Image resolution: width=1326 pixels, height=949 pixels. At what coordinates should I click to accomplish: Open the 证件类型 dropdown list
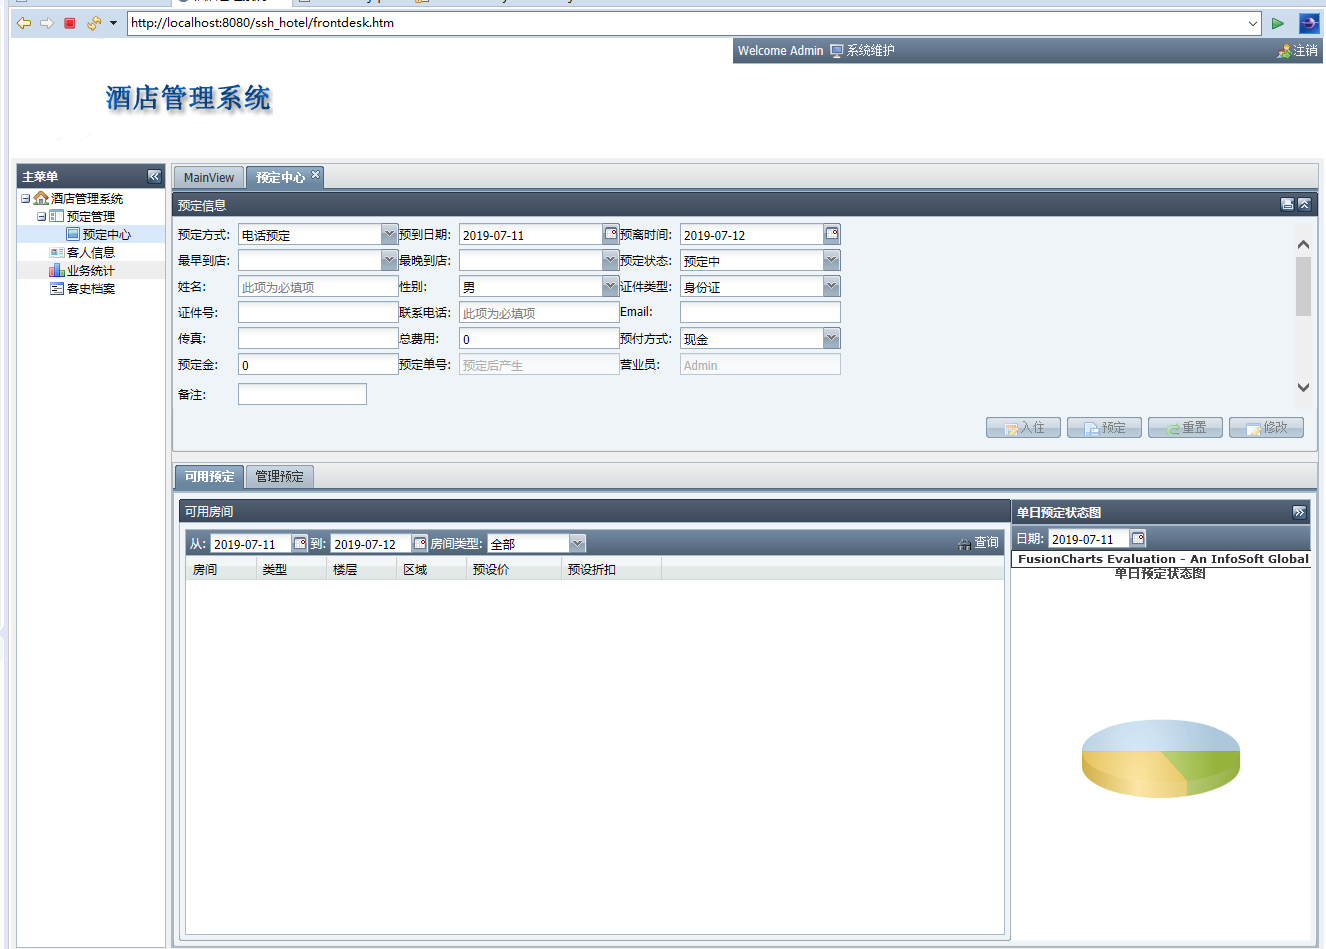831,286
